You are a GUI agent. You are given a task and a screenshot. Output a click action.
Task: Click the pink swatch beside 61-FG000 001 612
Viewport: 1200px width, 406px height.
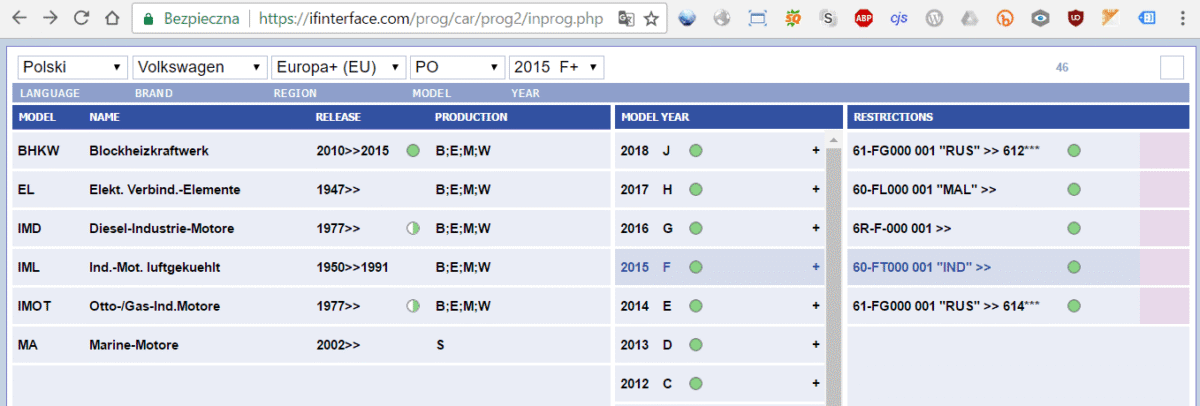[x=1164, y=151]
